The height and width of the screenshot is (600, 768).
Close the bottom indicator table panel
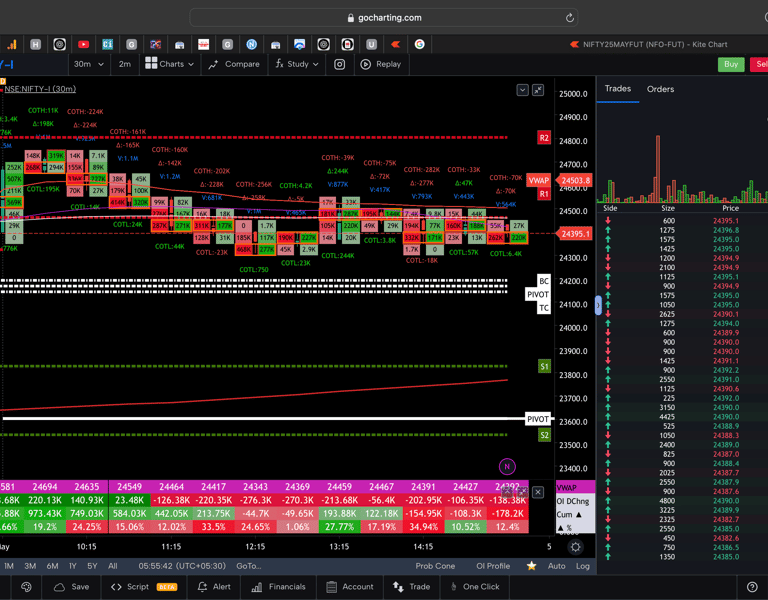click(x=538, y=492)
